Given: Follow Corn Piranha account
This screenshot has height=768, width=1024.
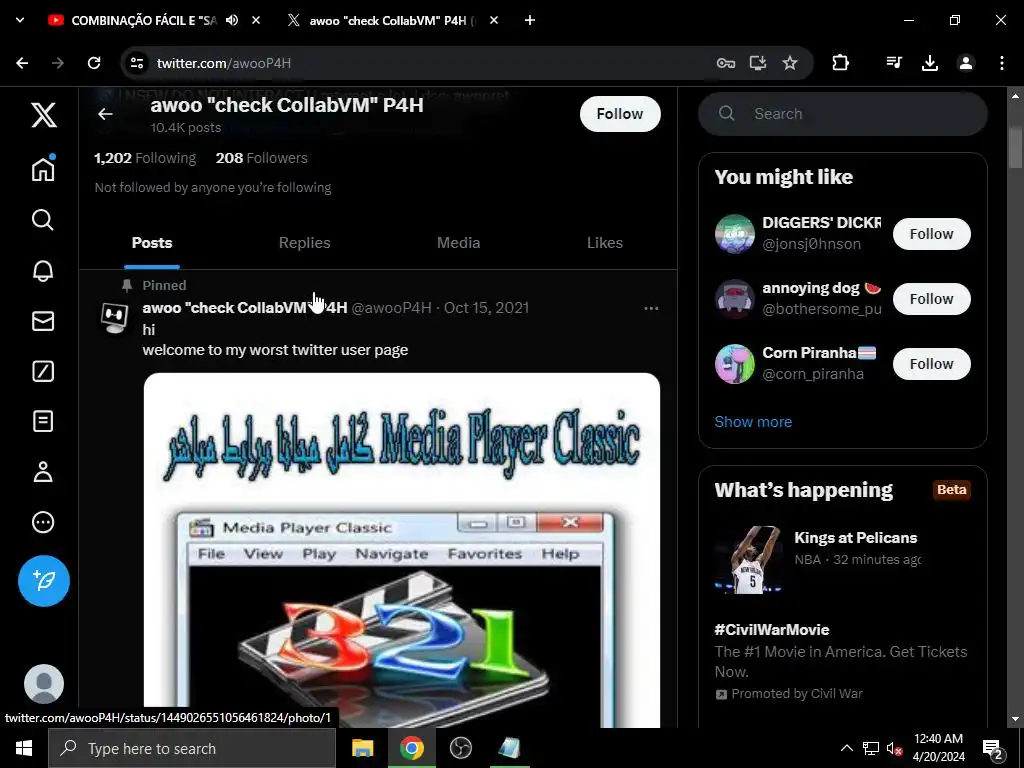Looking at the screenshot, I should tap(931, 364).
